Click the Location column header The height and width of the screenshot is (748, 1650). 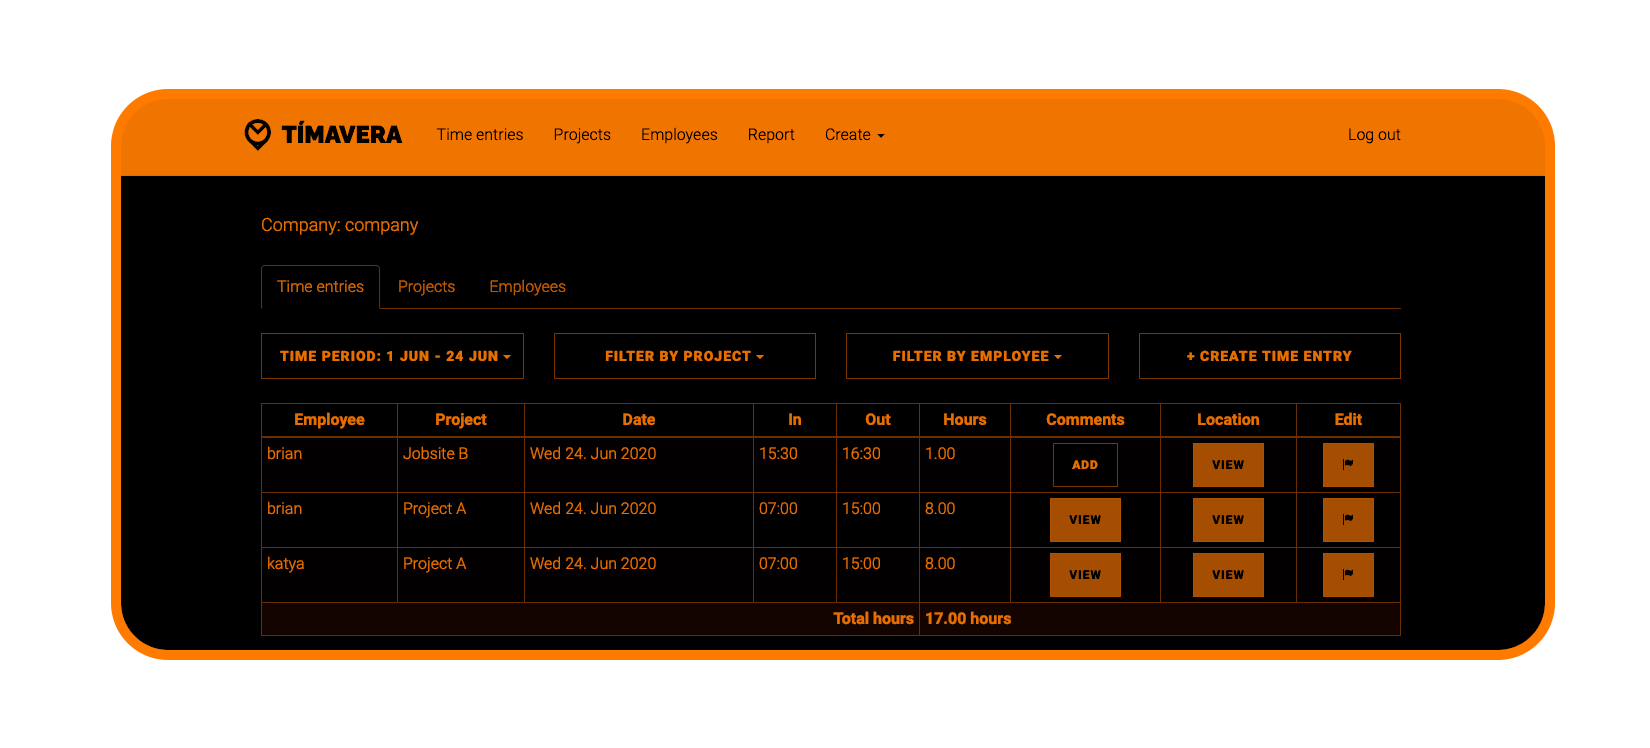point(1228,420)
